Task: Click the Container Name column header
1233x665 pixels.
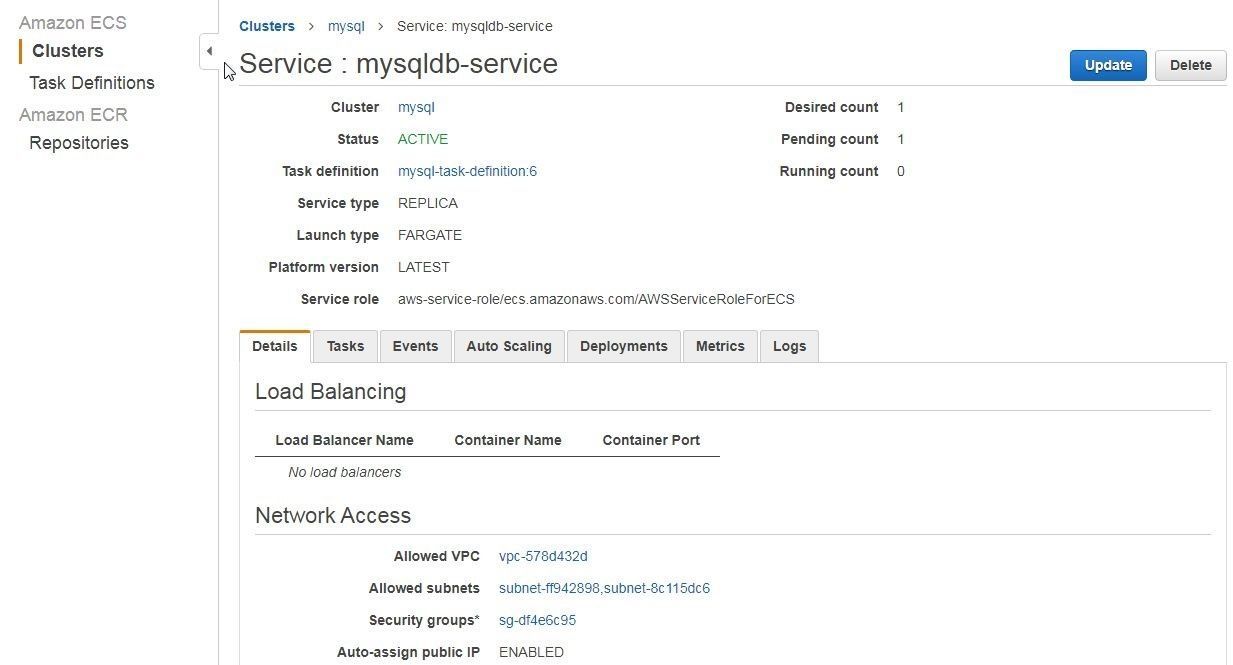Action: [508, 440]
